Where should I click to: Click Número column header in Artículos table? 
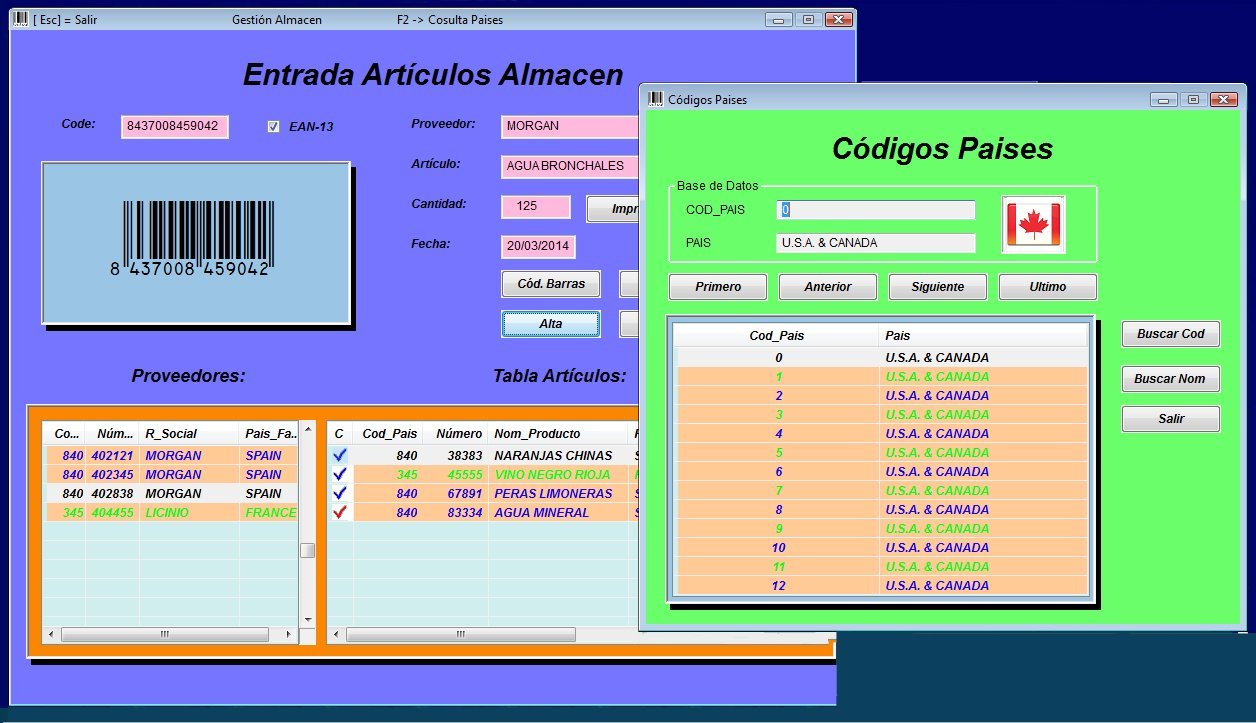(455, 434)
